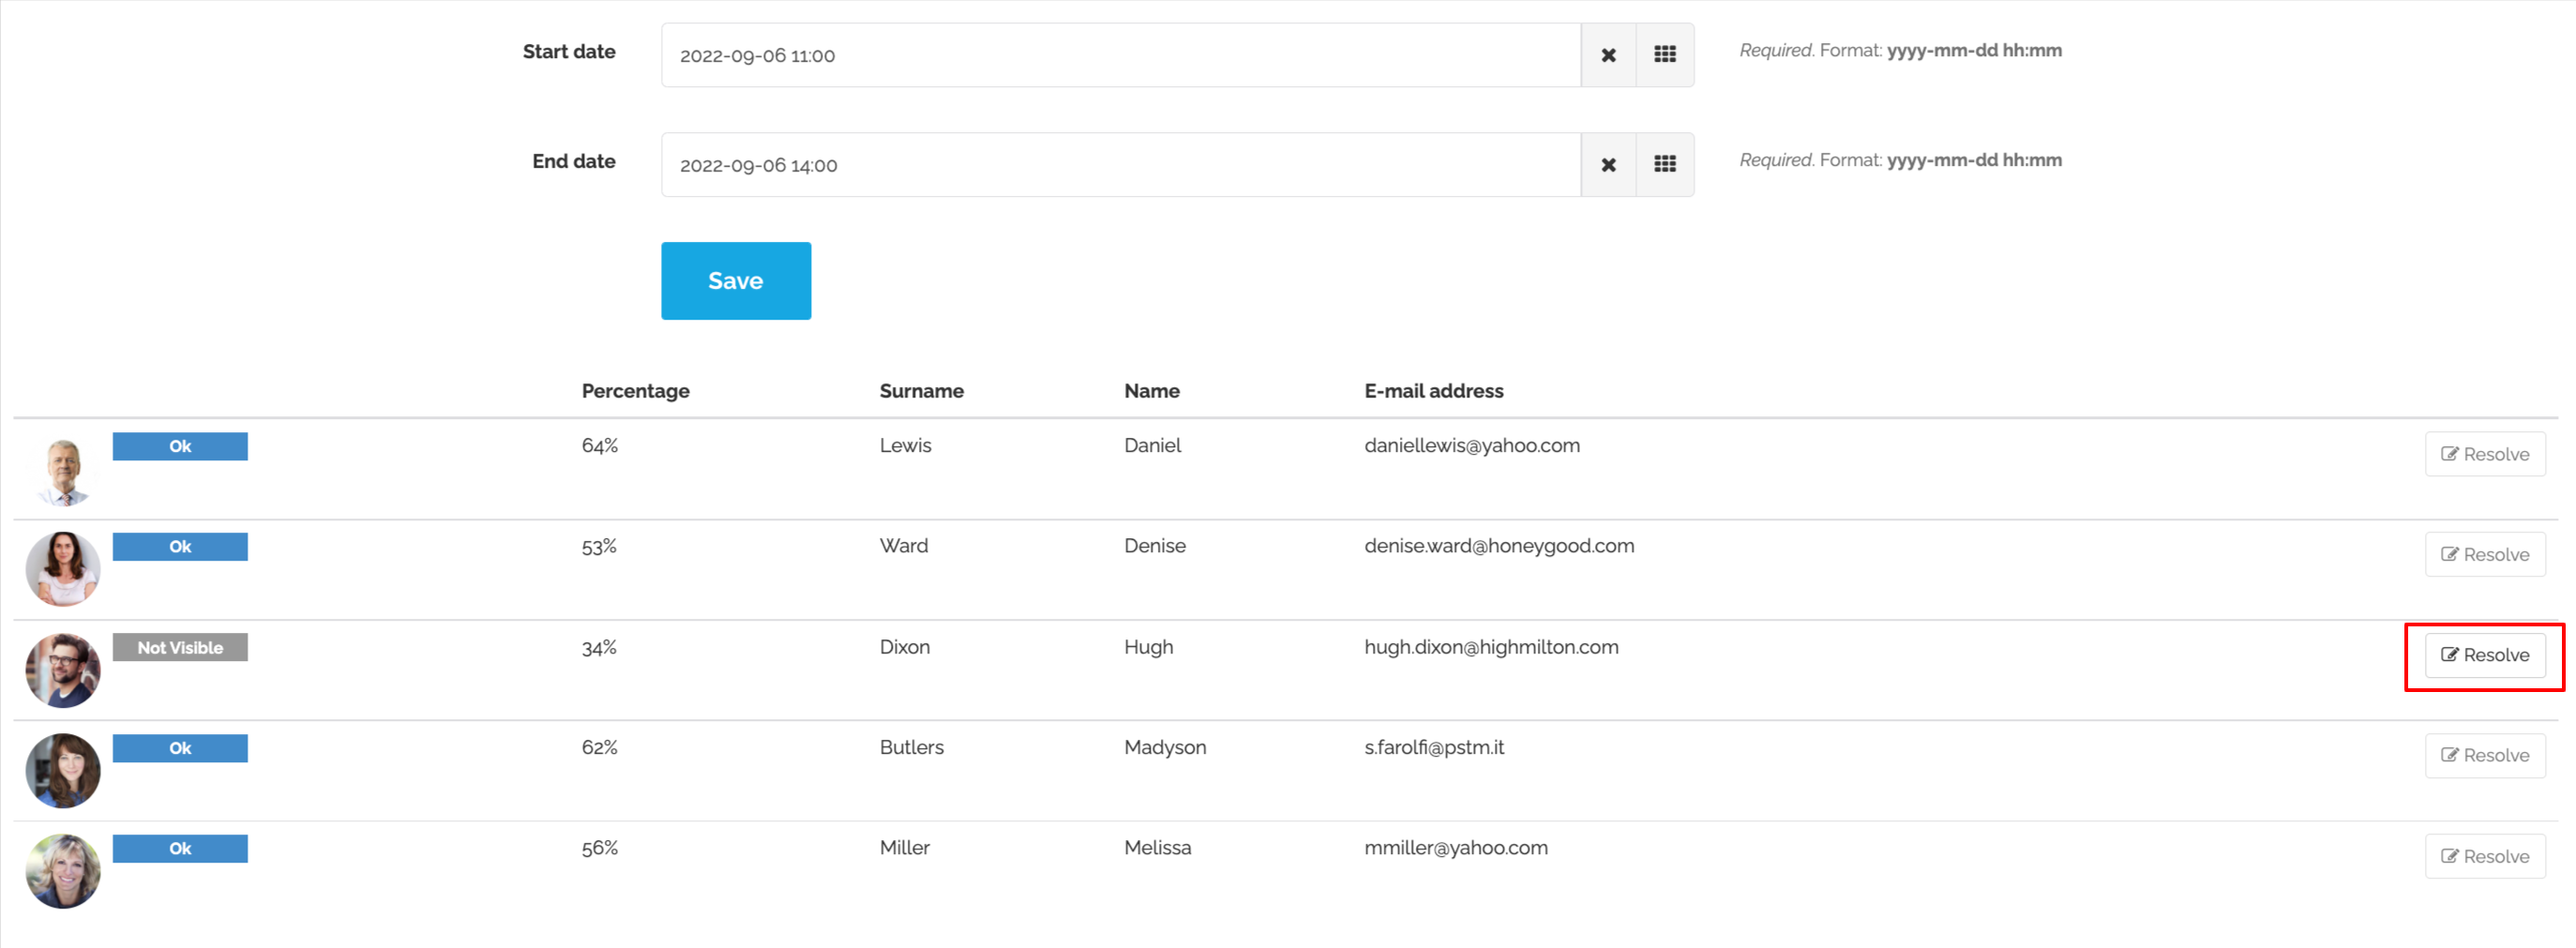
Task: Click the Surname column header
Action: pos(922,391)
